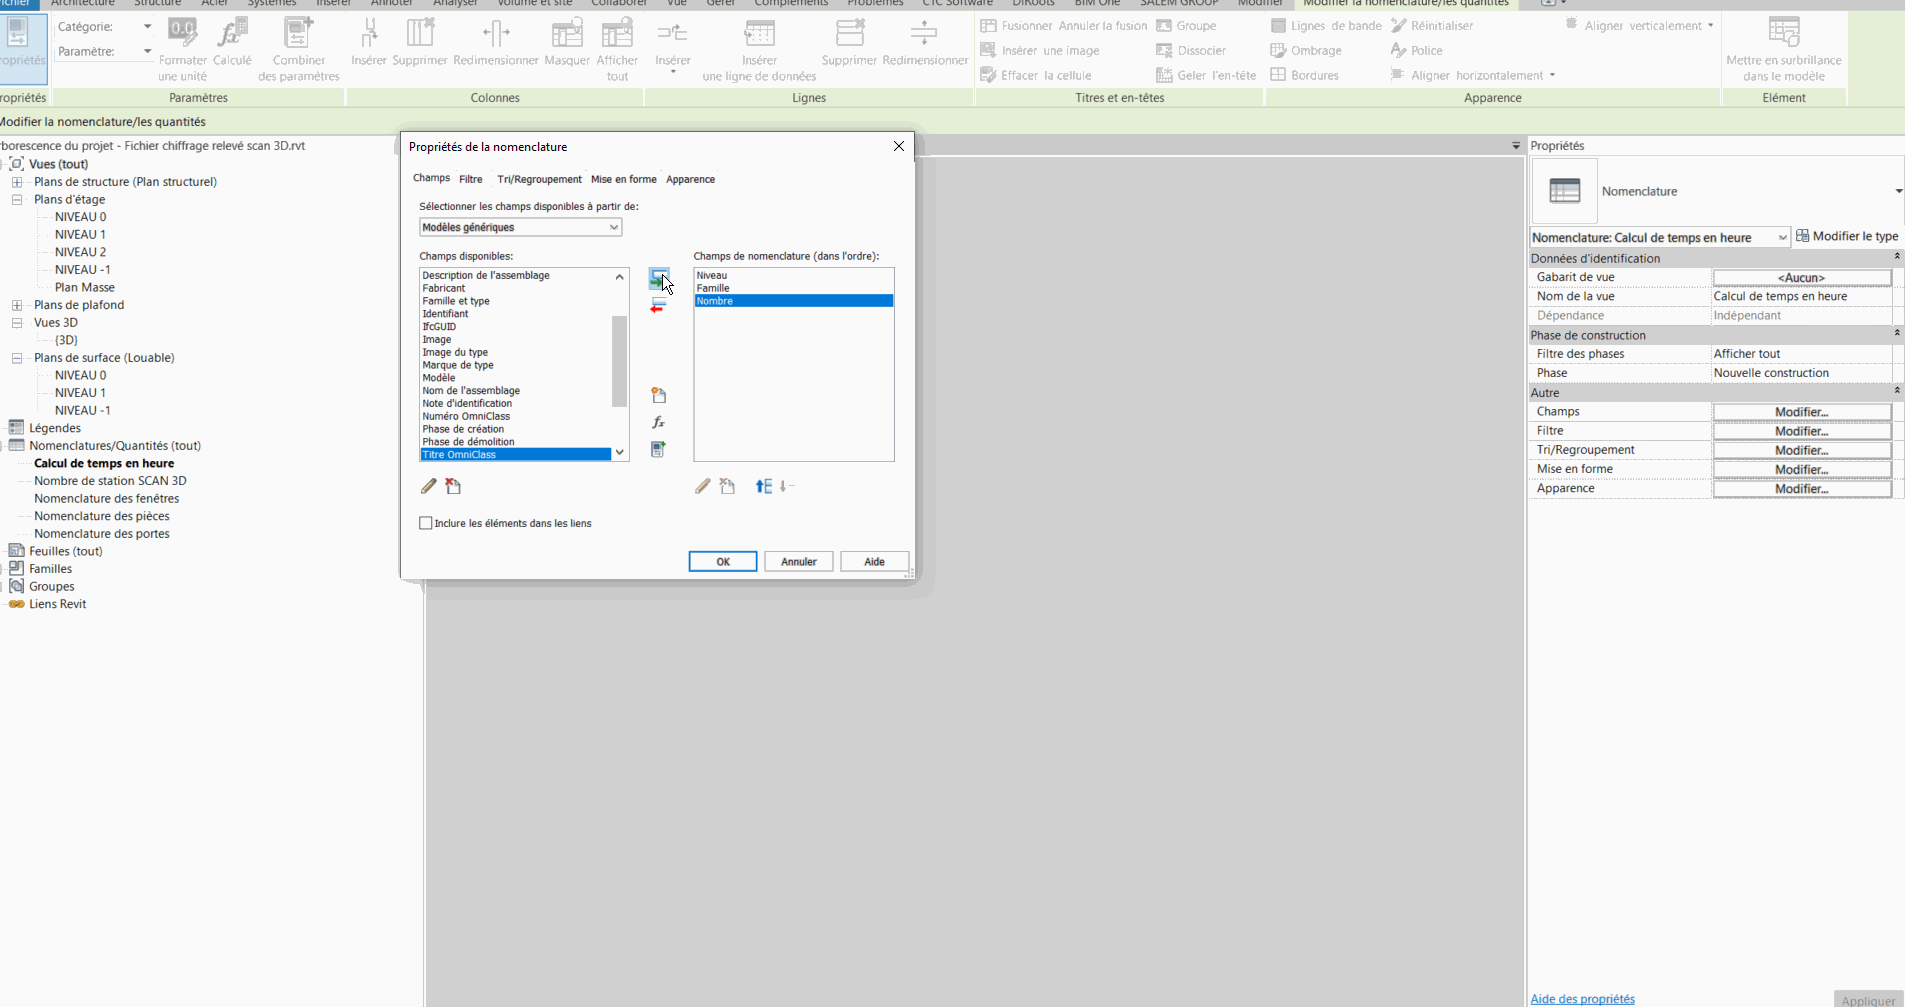Collapse the 'Plans d'étage' tree node

pyautogui.click(x=17, y=200)
